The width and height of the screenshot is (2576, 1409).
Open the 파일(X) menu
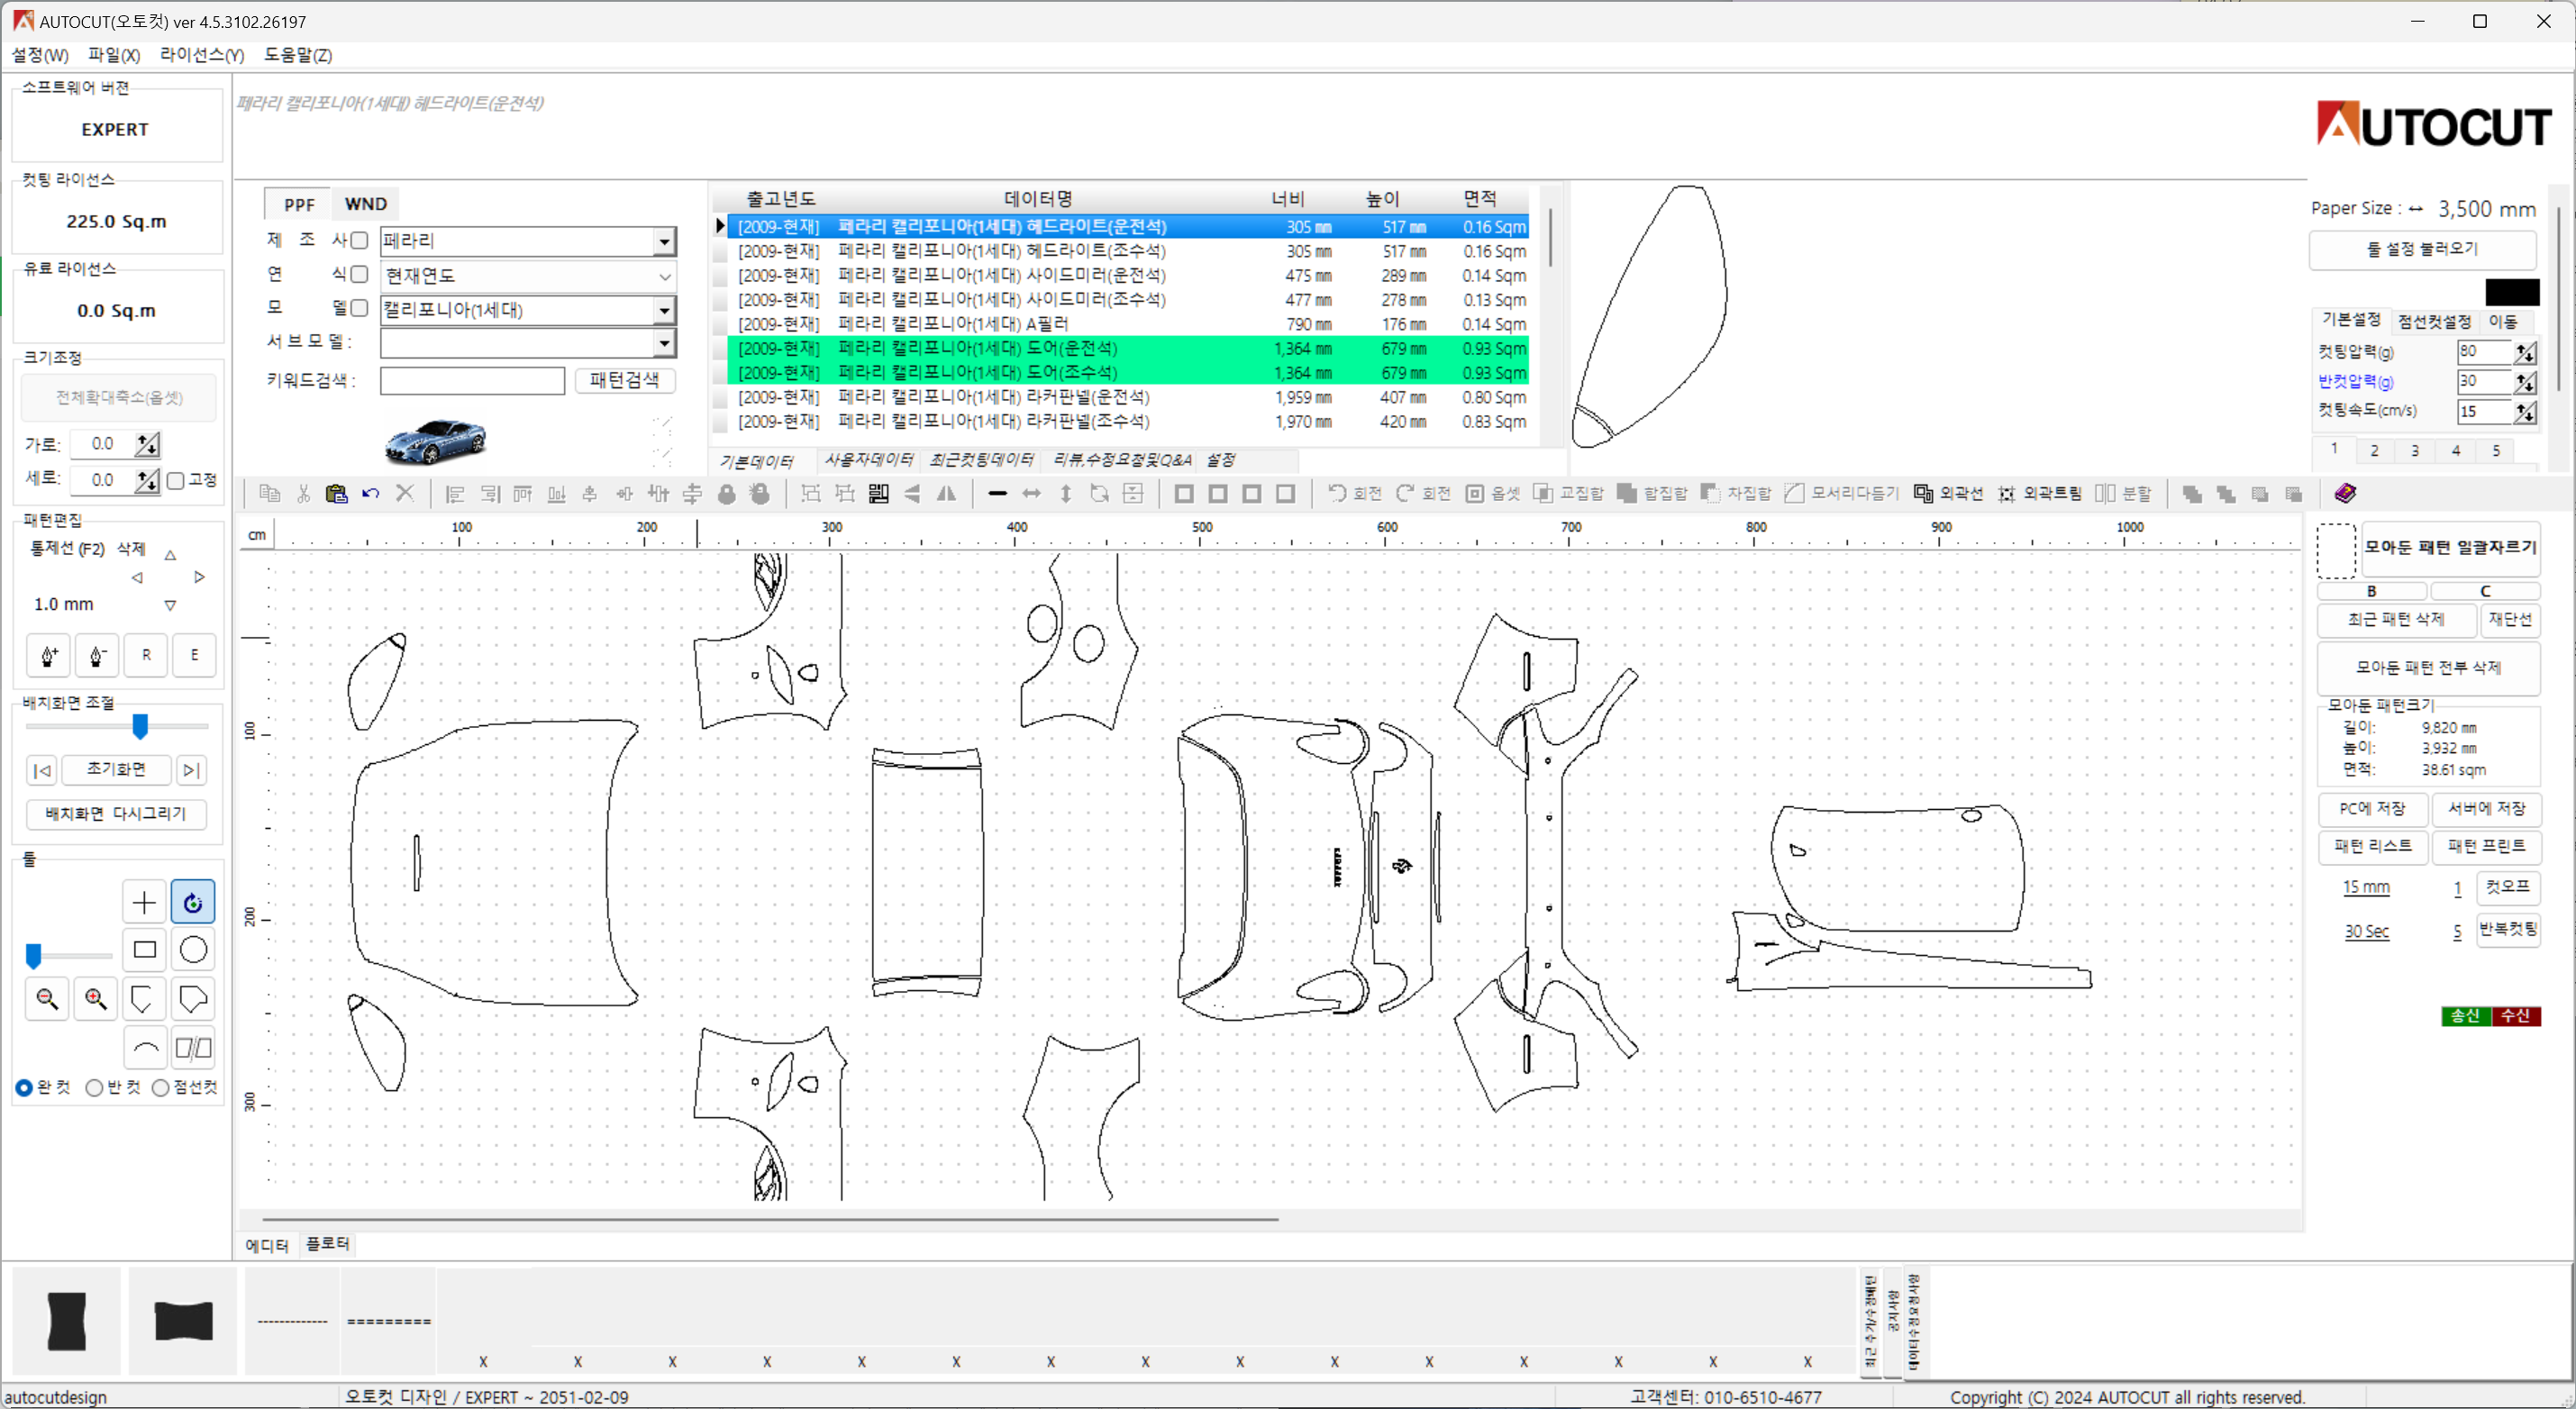coord(114,55)
